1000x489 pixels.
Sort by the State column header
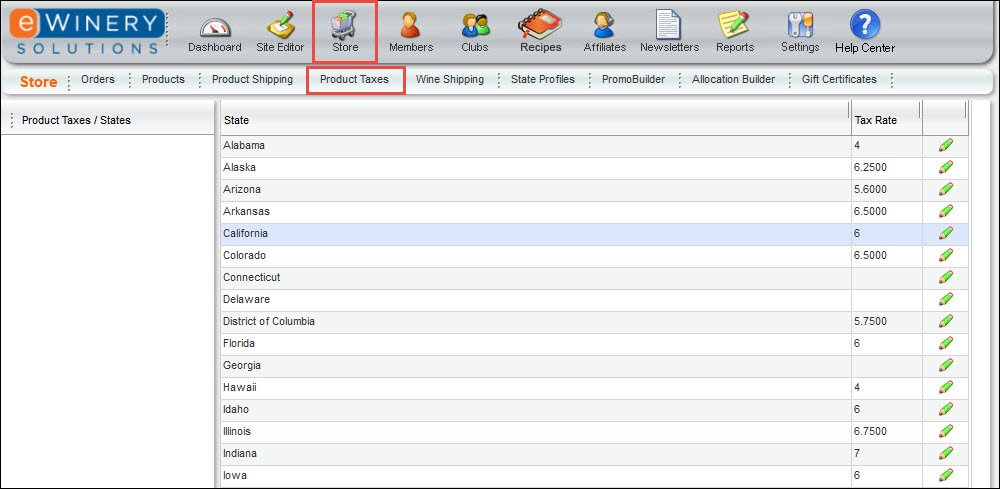(533, 121)
